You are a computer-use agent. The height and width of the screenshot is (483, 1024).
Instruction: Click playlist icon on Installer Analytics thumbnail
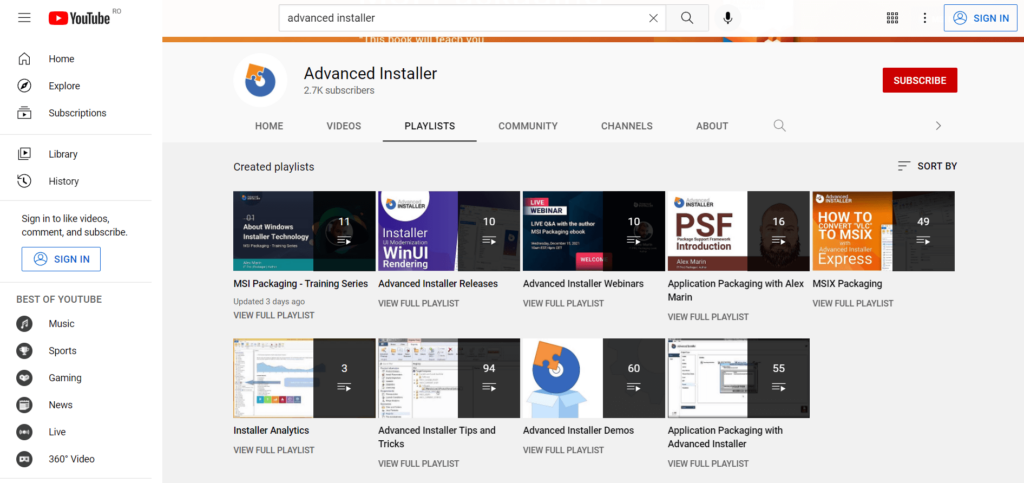click(344, 388)
